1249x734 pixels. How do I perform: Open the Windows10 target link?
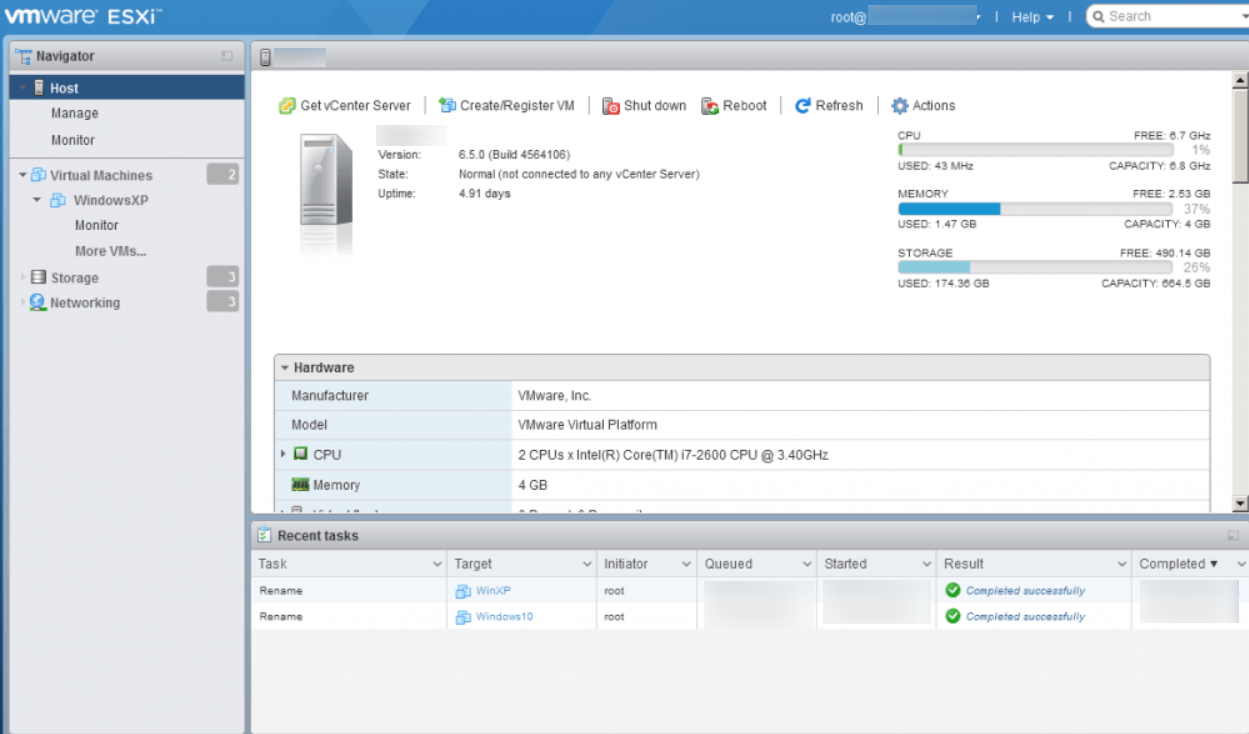(x=504, y=617)
